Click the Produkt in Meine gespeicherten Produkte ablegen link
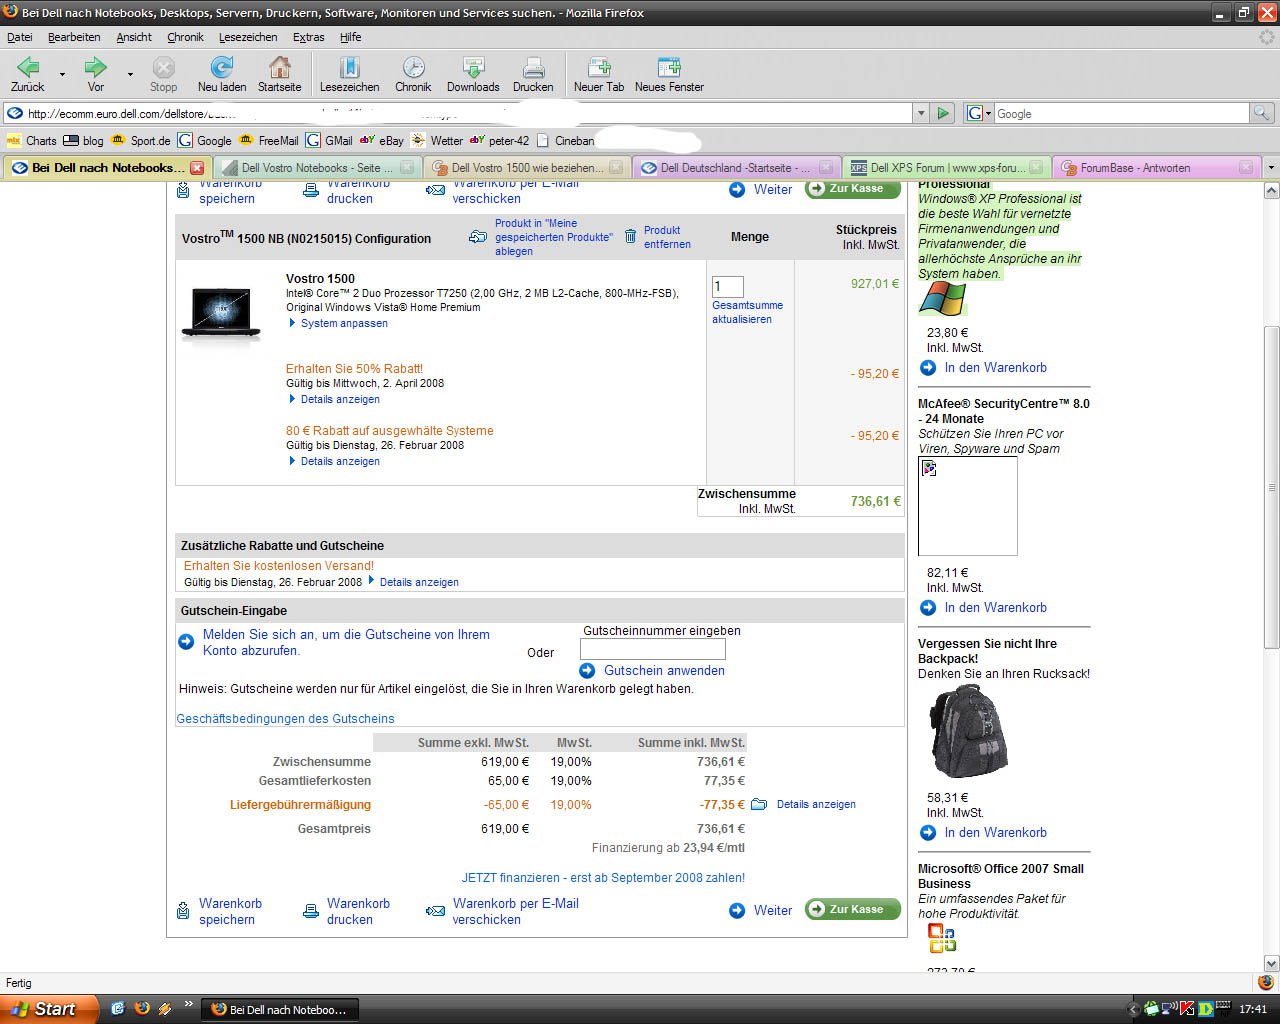Screen dimensions: 1280x1024 [x=554, y=237]
